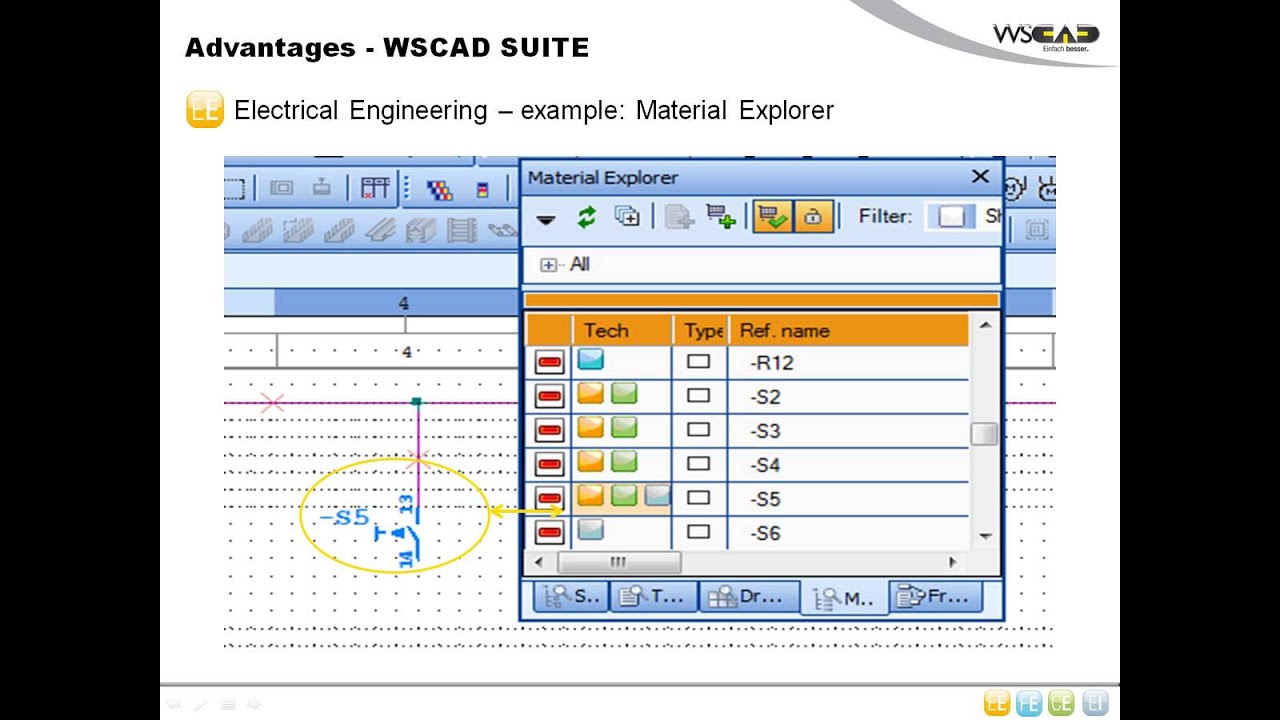Click the horizontal scrollbar left arrow
Image resolution: width=1280 pixels, height=720 pixels.
pos(540,562)
